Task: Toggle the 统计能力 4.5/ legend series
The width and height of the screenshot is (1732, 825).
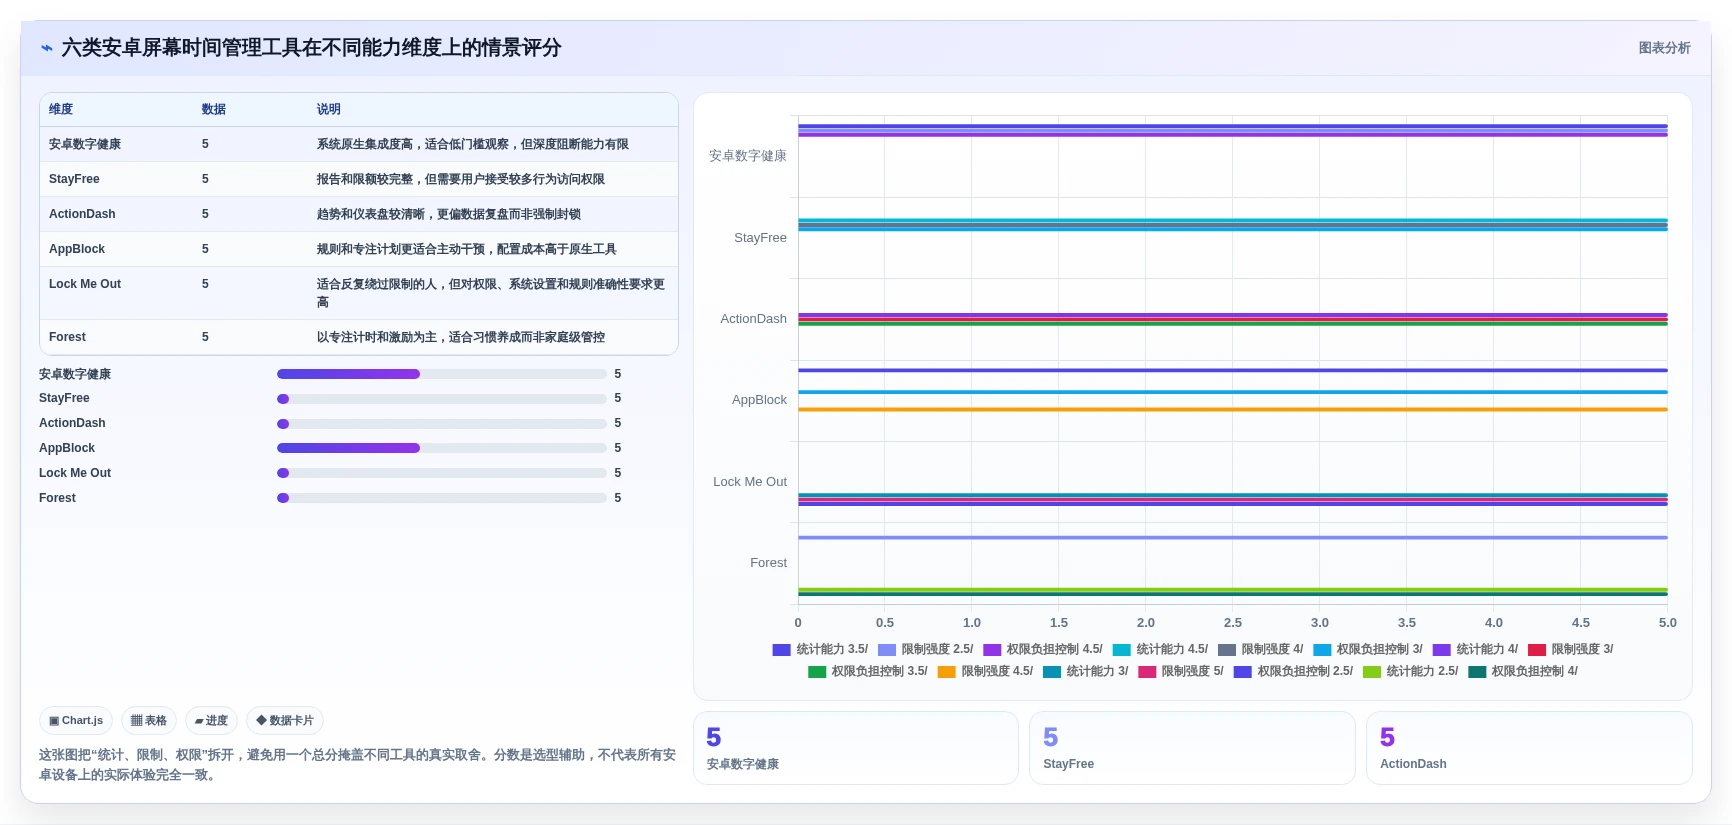Action: [1160, 649]
